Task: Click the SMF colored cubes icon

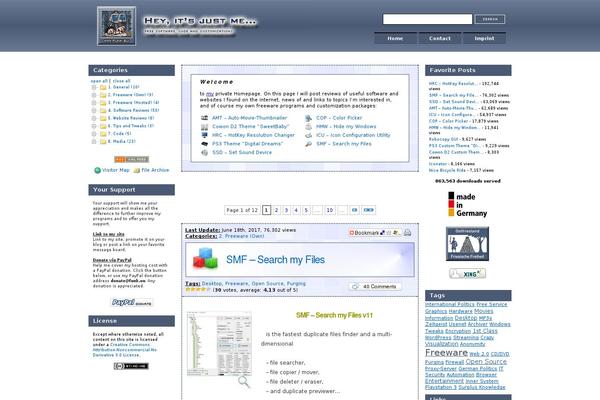Action: click(x=205, y=258)
